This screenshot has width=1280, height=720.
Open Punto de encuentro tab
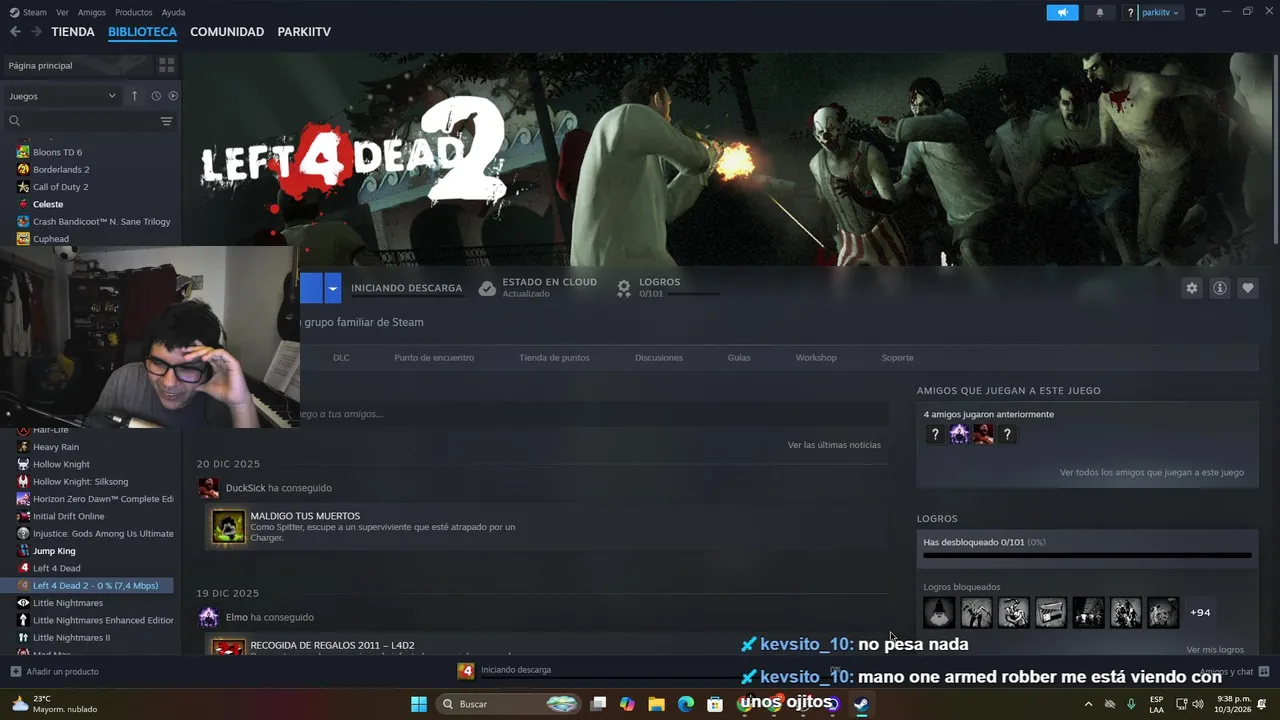[x=434, y=357]
